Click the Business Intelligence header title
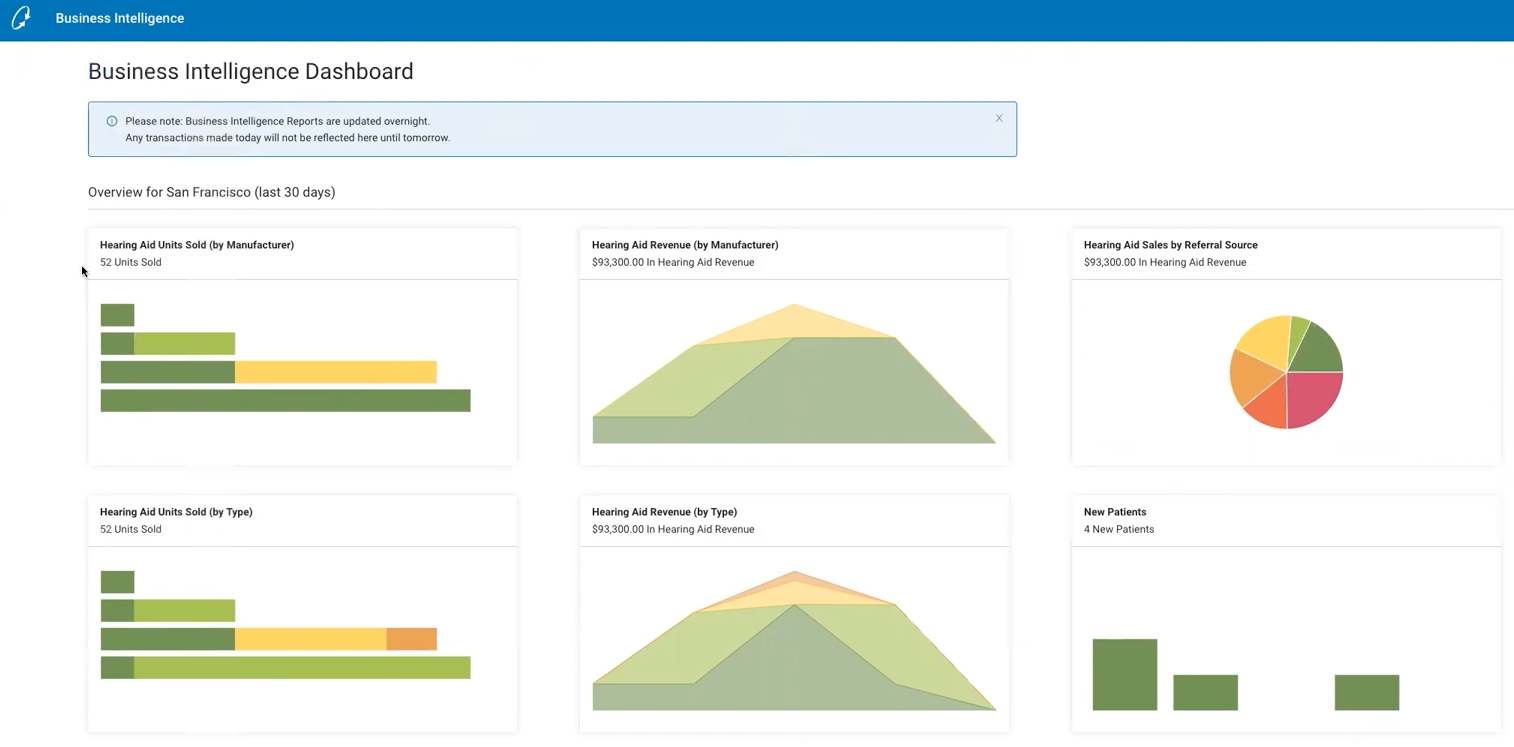Image resolution: width=1514 pixels, height=747 pixels. point(120,18)
